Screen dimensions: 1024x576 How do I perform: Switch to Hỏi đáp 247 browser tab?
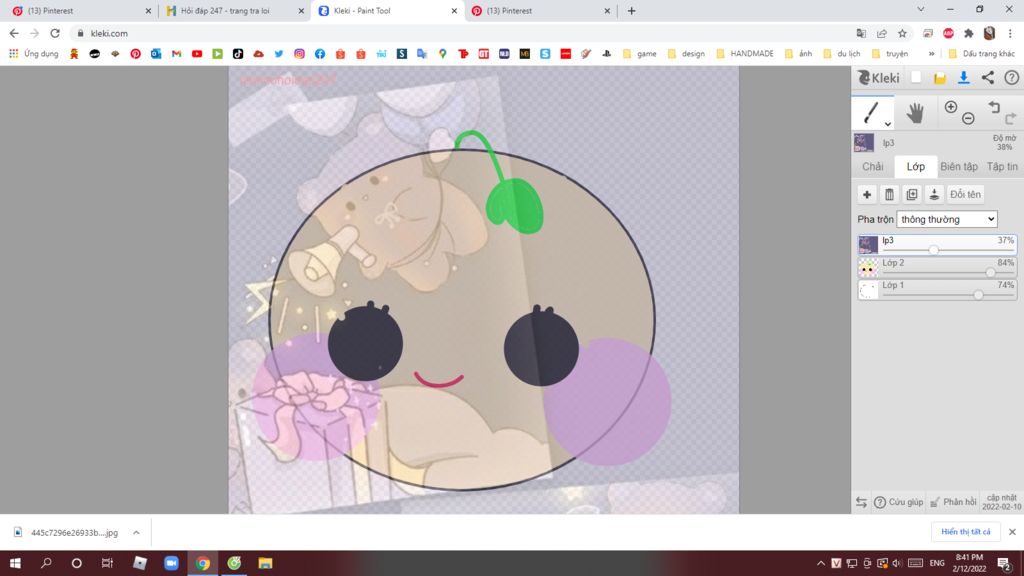[x=234, y=11]
